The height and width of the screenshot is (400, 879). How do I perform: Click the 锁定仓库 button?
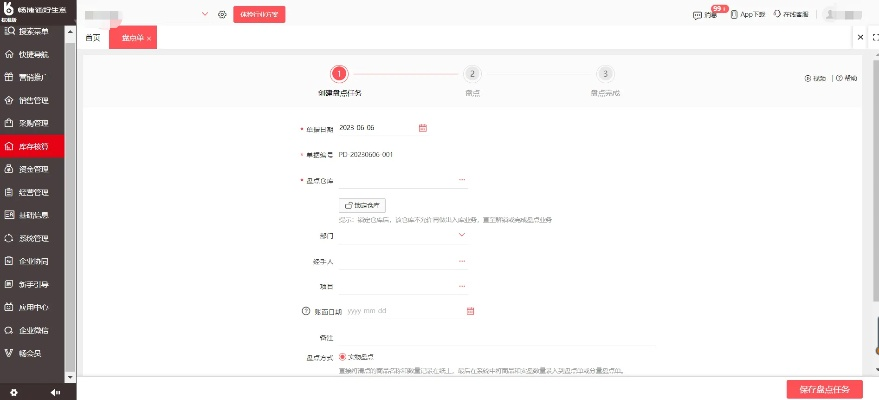click(x=363, y=204)
